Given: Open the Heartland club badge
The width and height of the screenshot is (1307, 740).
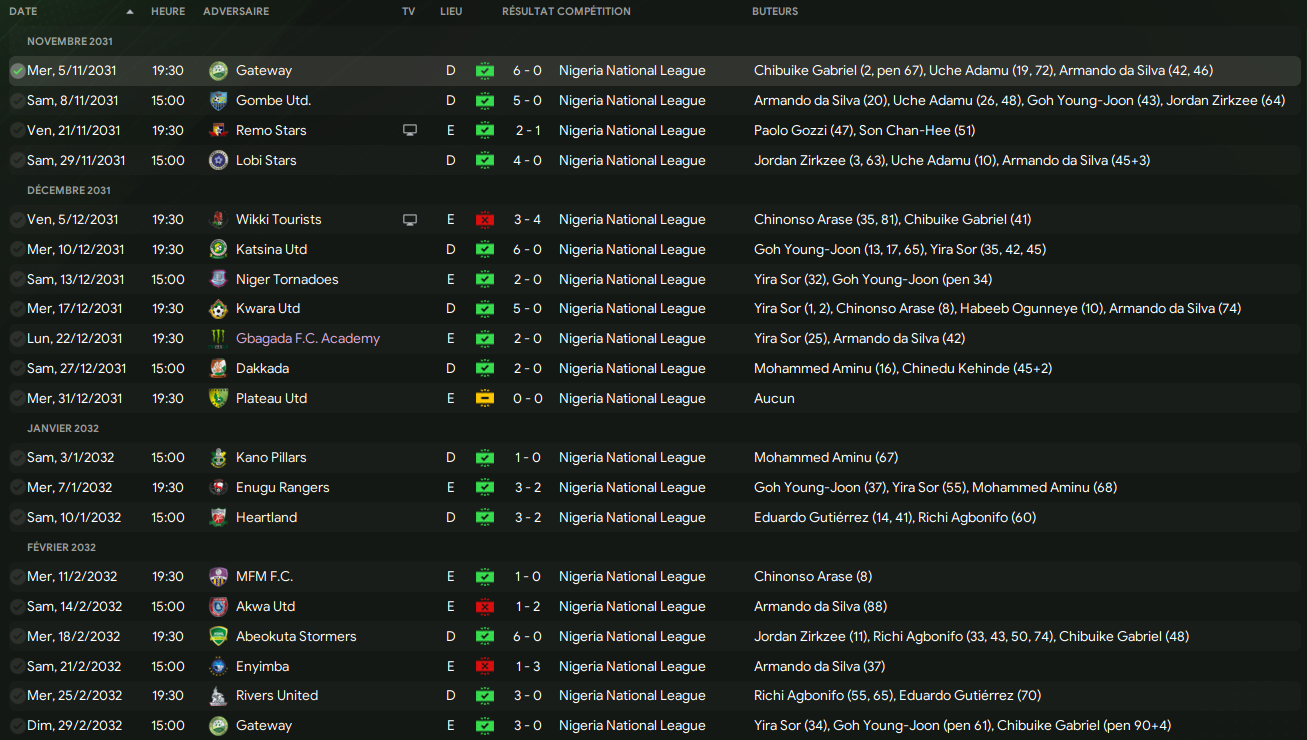Looking at the screenshot, I should pos(218,517).
